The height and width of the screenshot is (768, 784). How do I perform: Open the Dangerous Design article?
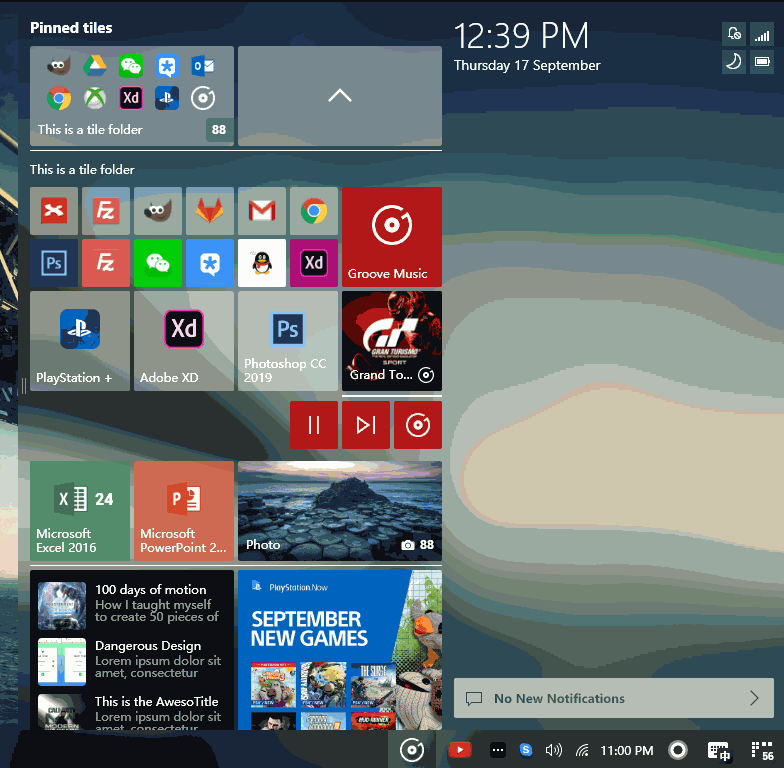[x=132, y=660]
